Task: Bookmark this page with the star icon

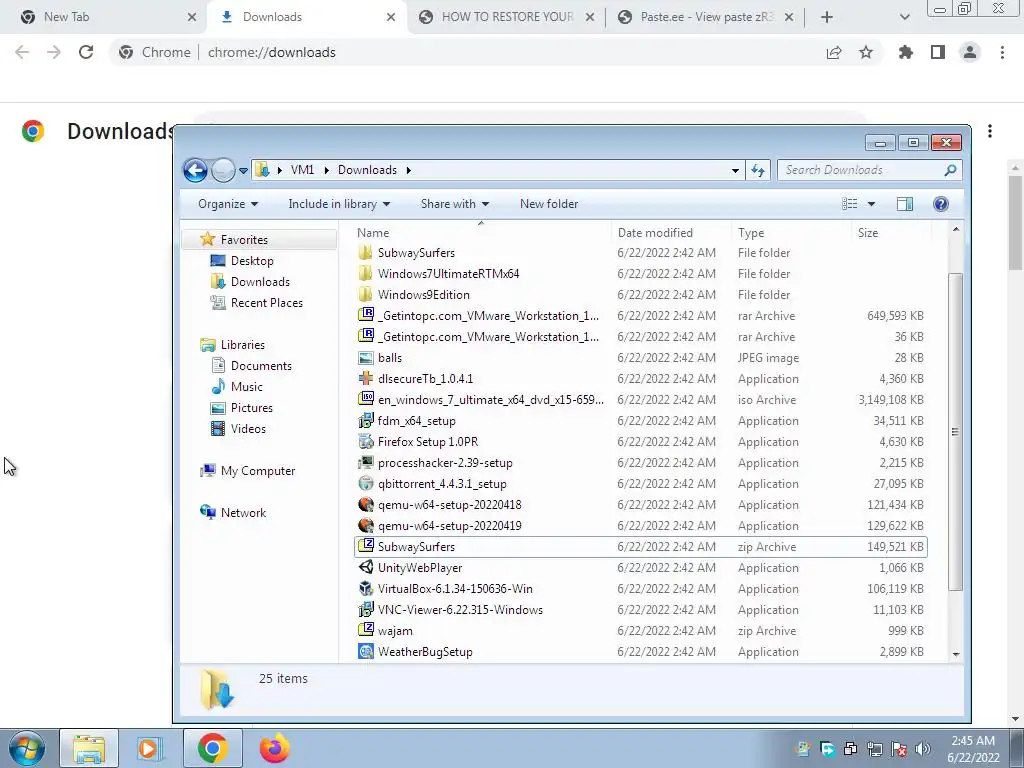Action: click(x=866, y=52)
